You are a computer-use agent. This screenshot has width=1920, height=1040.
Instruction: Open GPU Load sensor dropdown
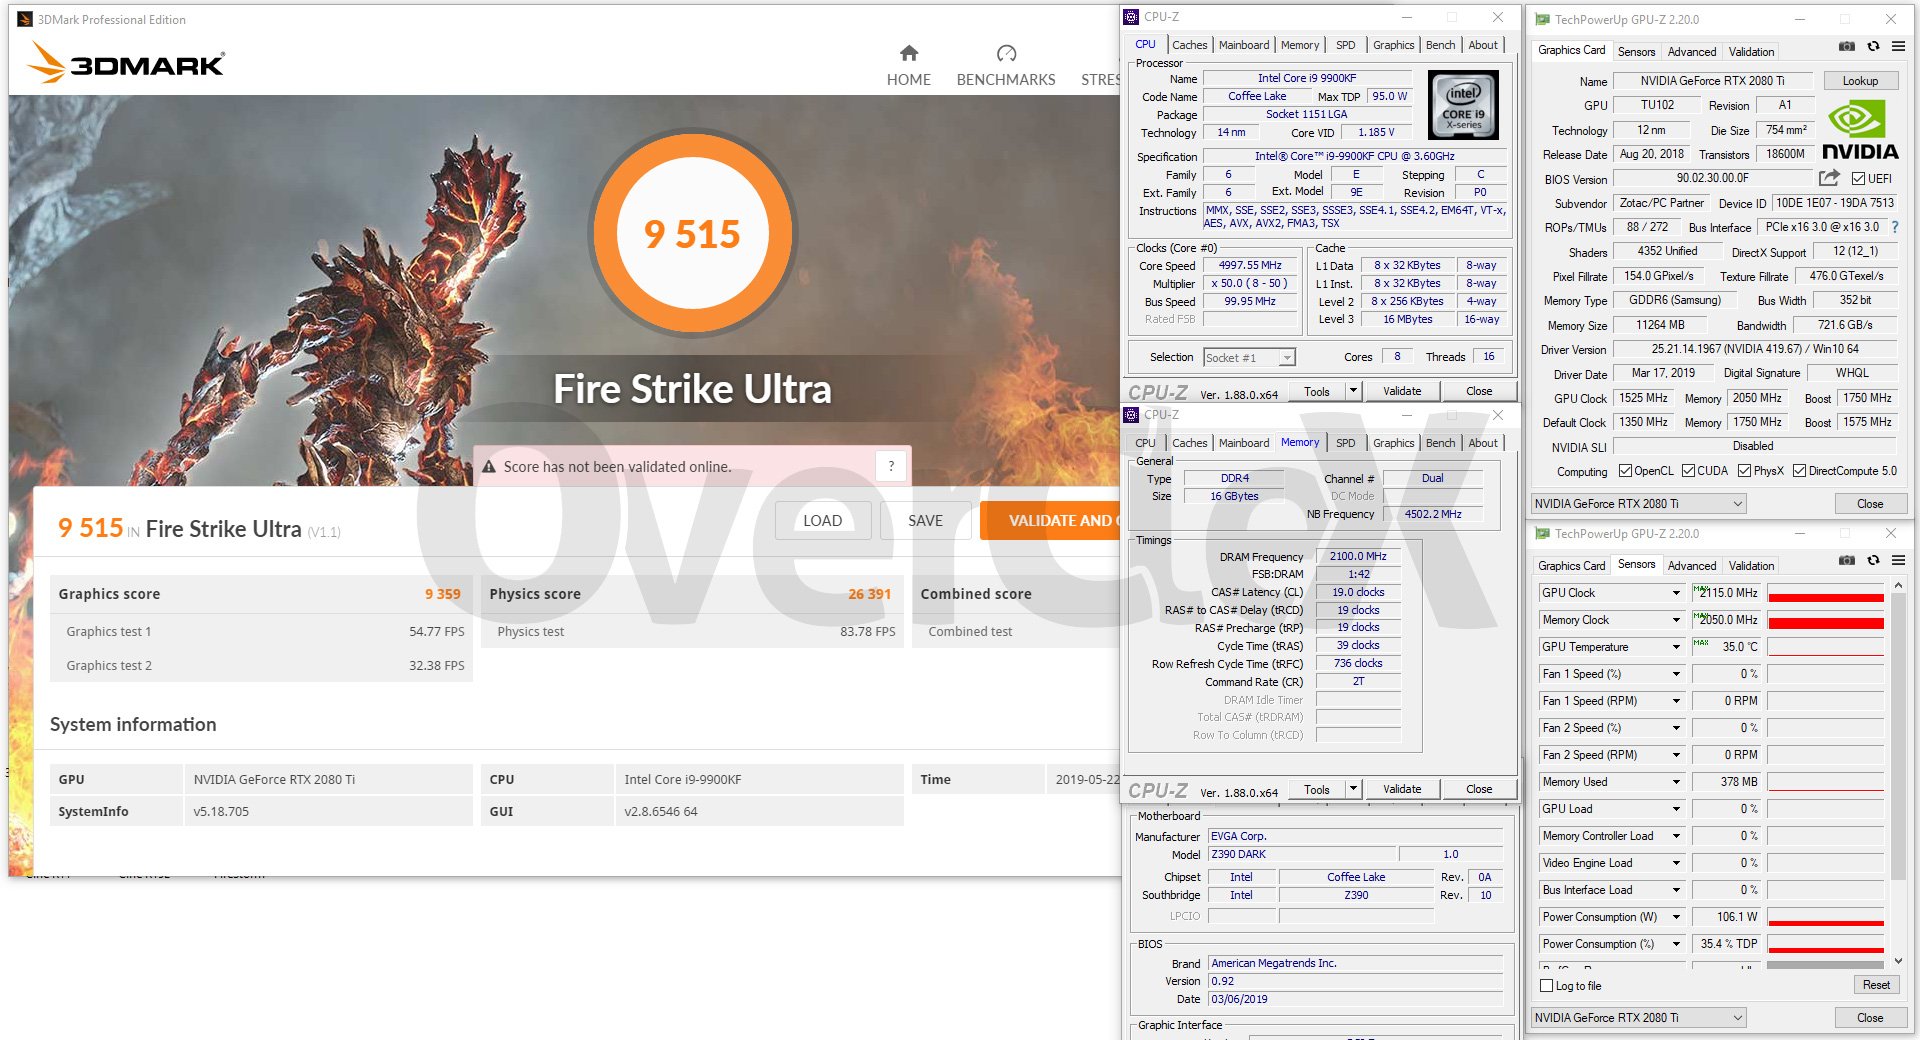point(1676,809)
